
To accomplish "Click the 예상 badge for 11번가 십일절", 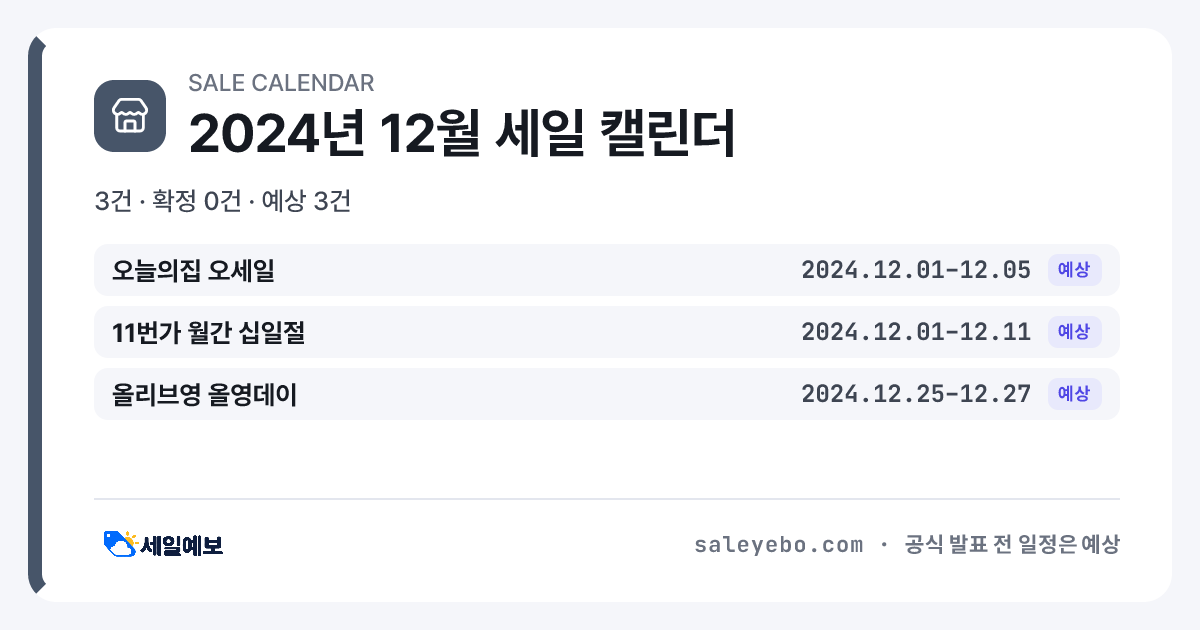I will 1074,332.
